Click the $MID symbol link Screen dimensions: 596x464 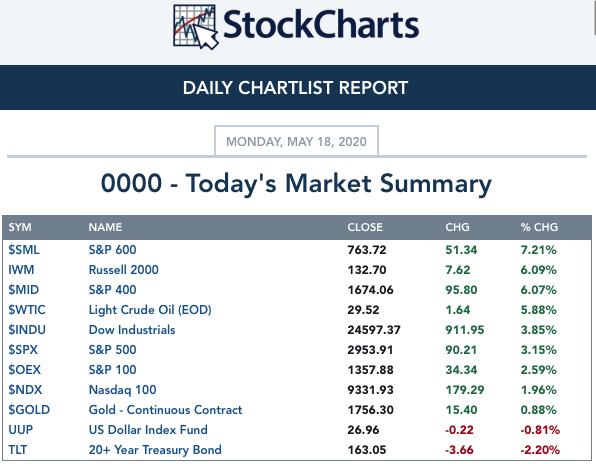pos(24,290)
